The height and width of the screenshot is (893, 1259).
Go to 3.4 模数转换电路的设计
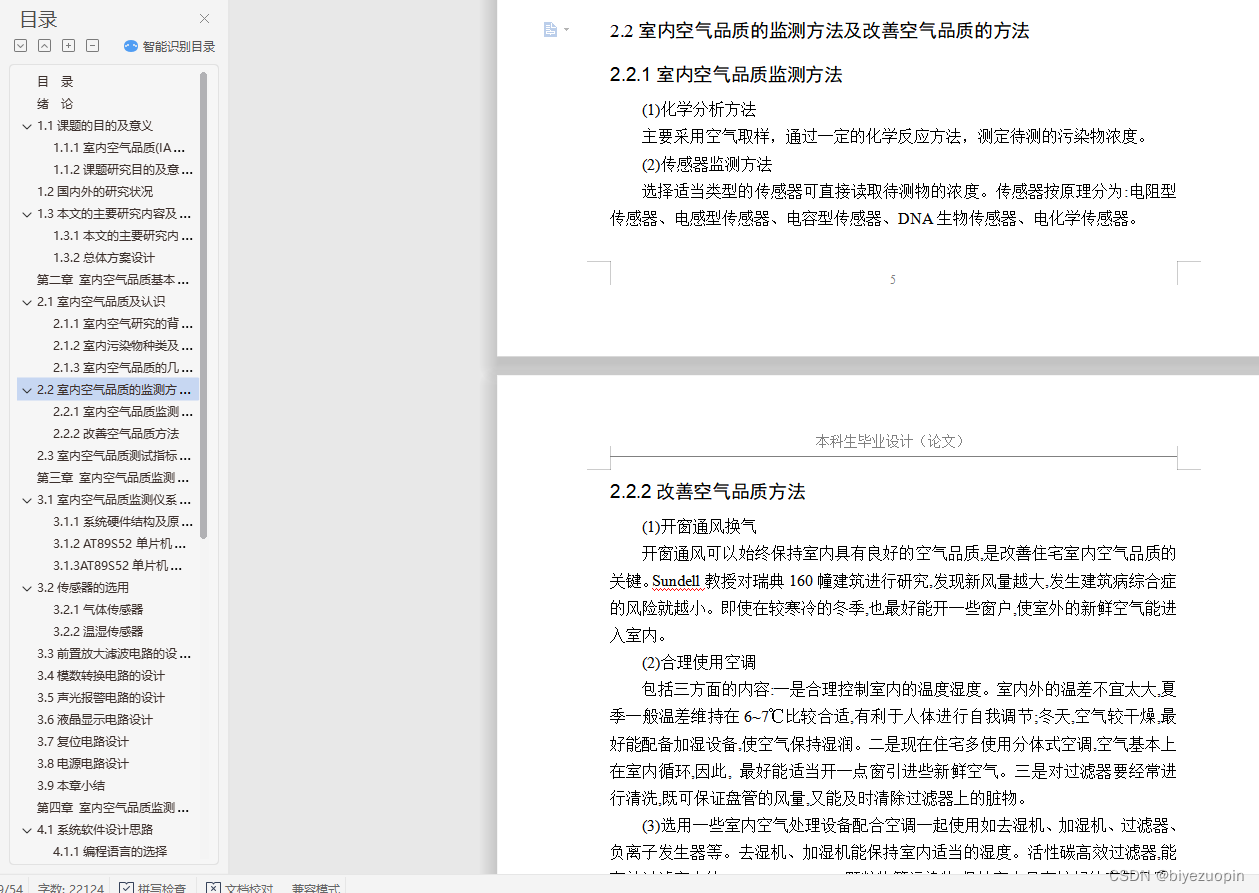101,676
